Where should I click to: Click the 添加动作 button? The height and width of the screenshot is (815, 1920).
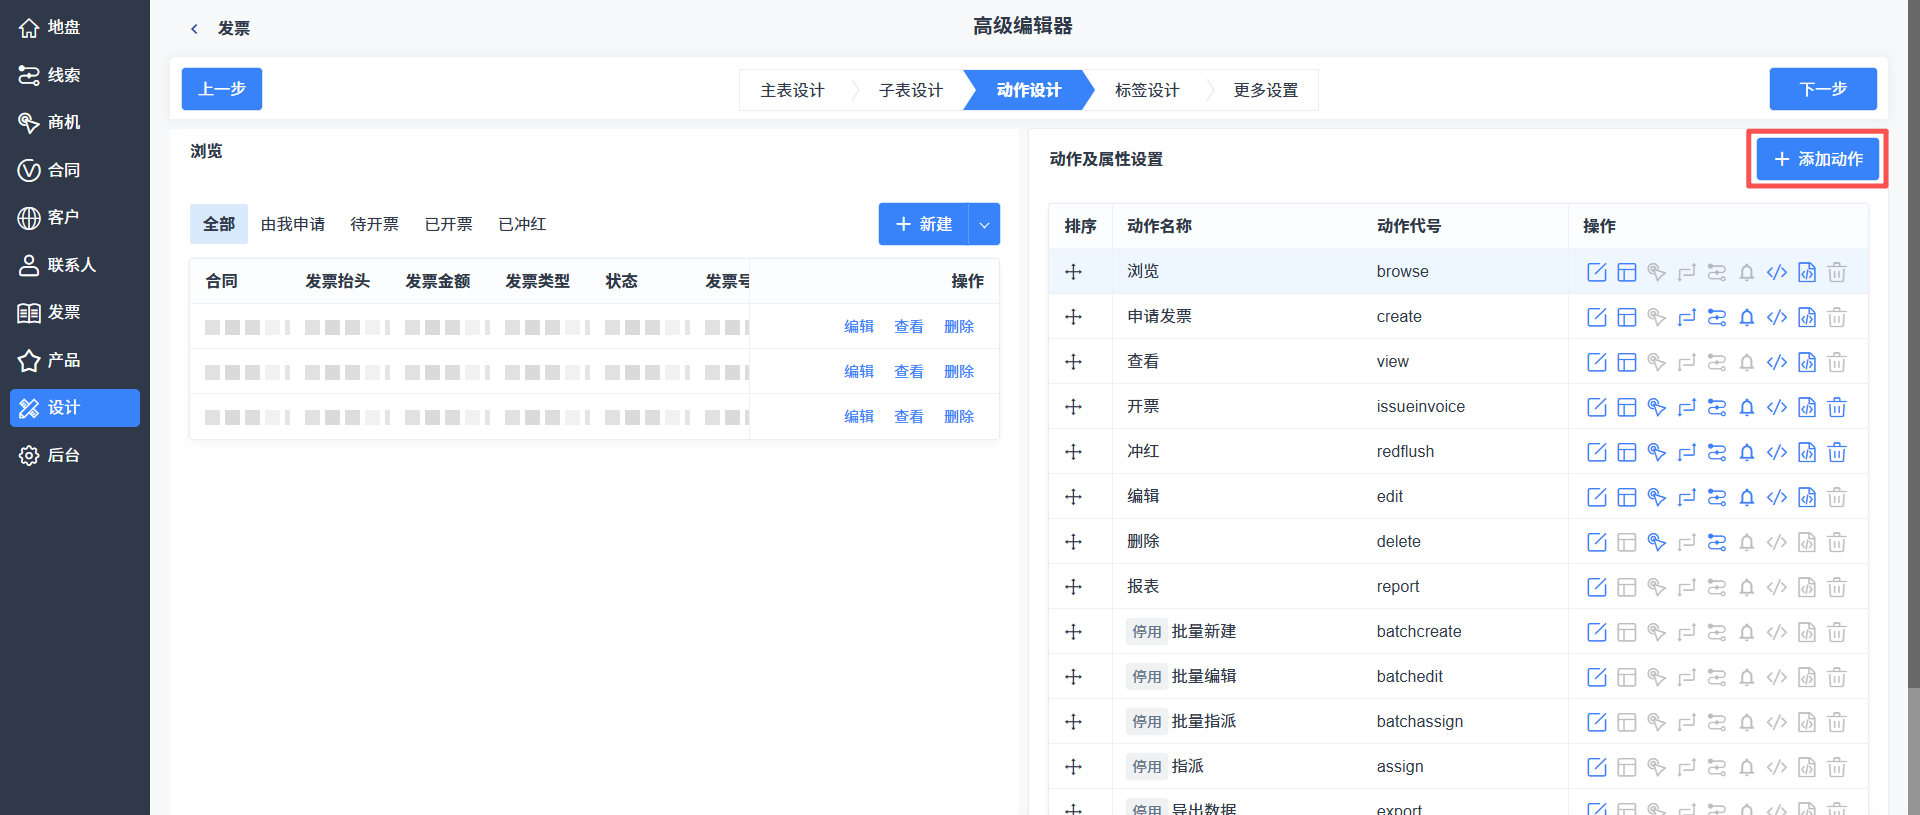click(x=1817, y=159)
